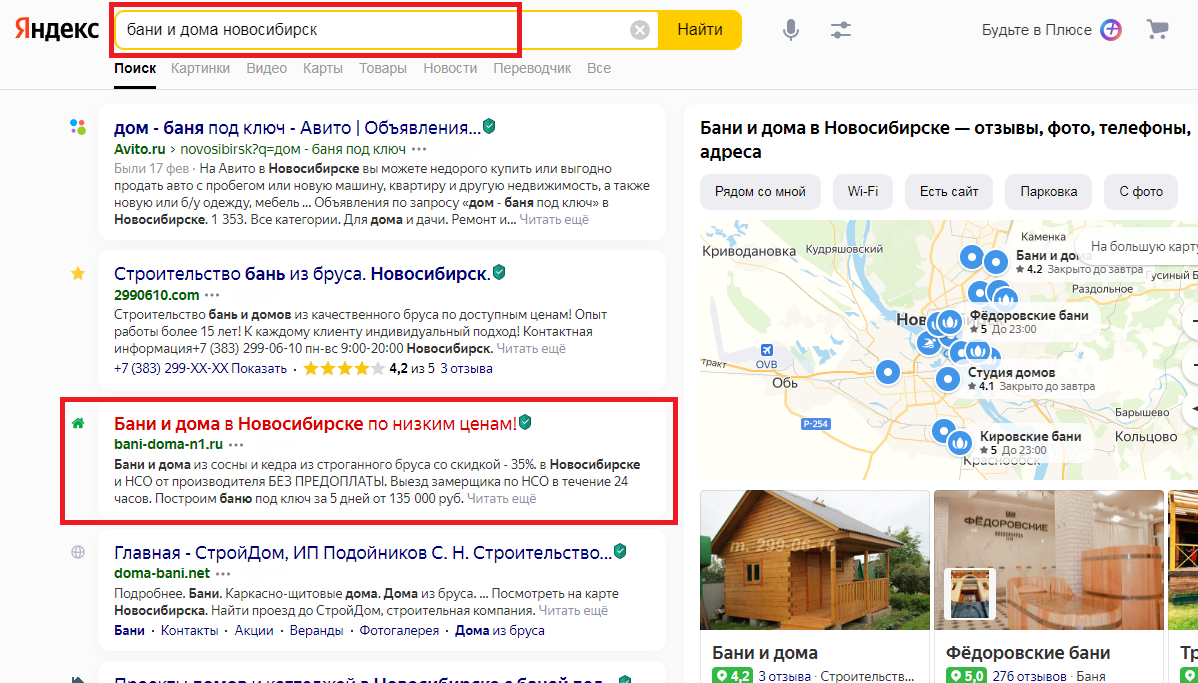
Task: Clear the search query with the X icon
Action: 639,30
